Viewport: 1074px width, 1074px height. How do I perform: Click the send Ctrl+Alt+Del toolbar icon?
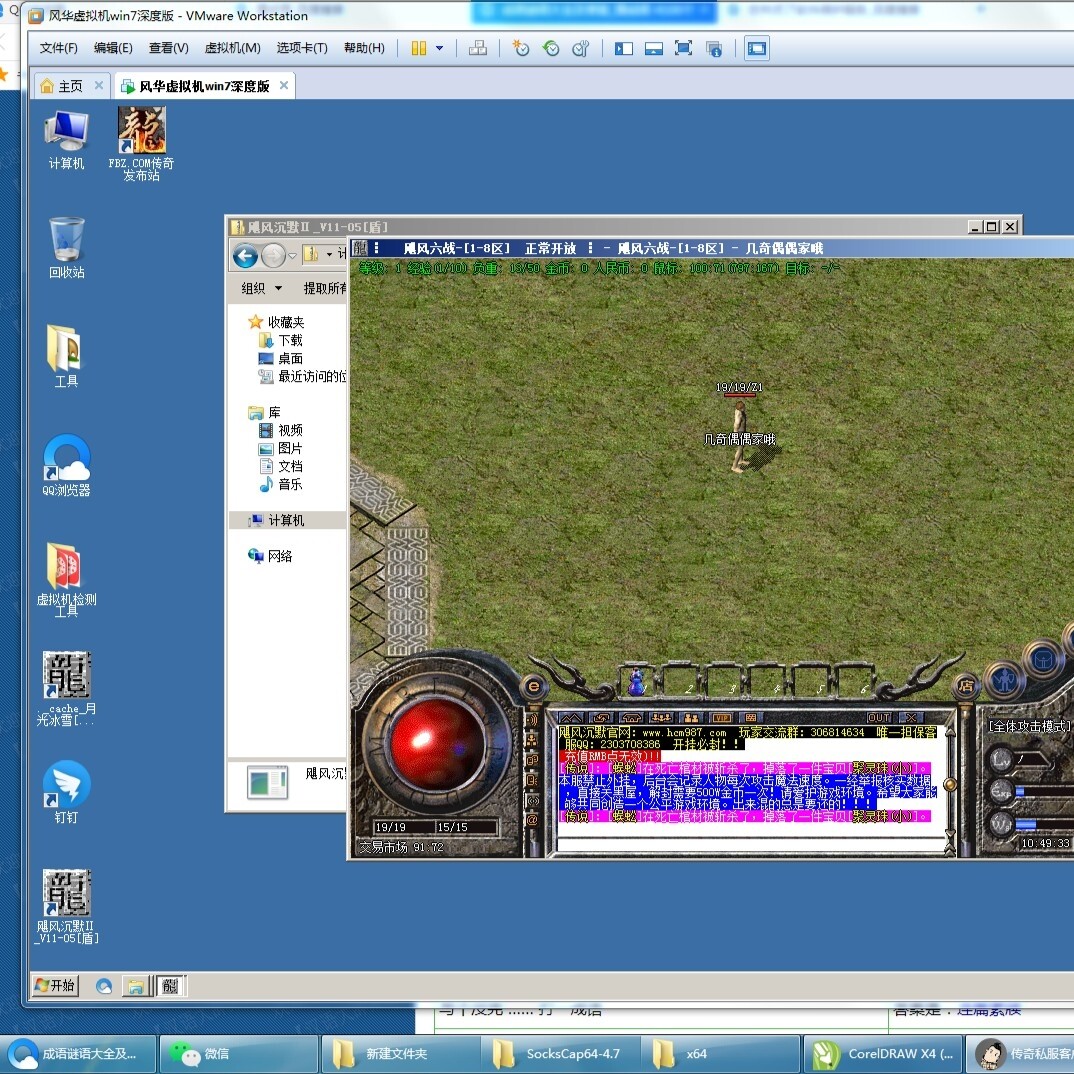(x=477, y=49)
